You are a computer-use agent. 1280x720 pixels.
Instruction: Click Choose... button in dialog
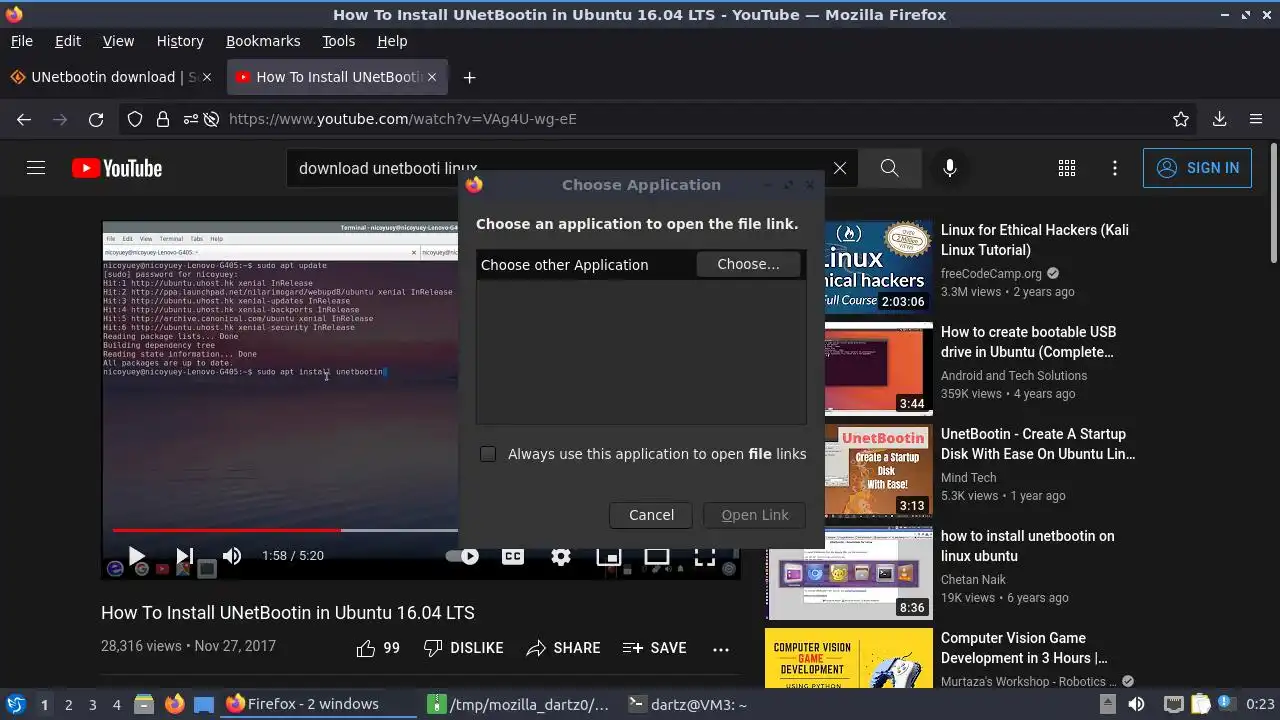click(748, 264)
